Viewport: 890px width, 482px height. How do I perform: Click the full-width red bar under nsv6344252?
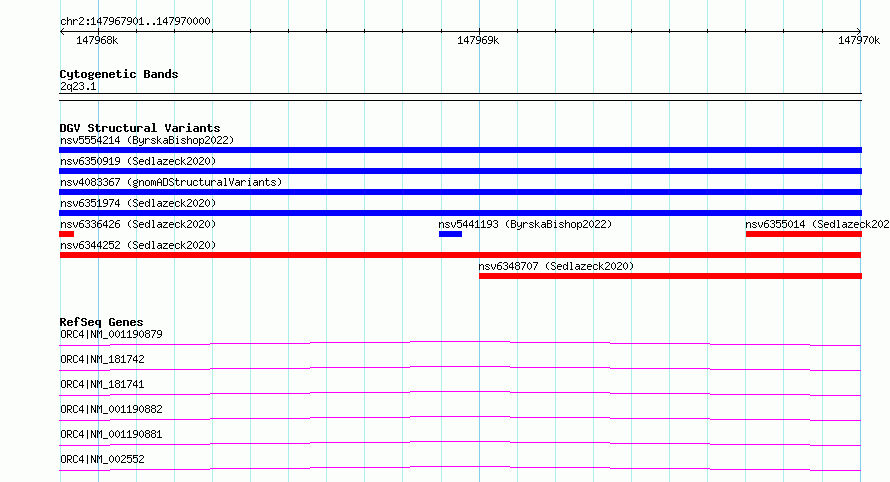click(x=460, y=255)
